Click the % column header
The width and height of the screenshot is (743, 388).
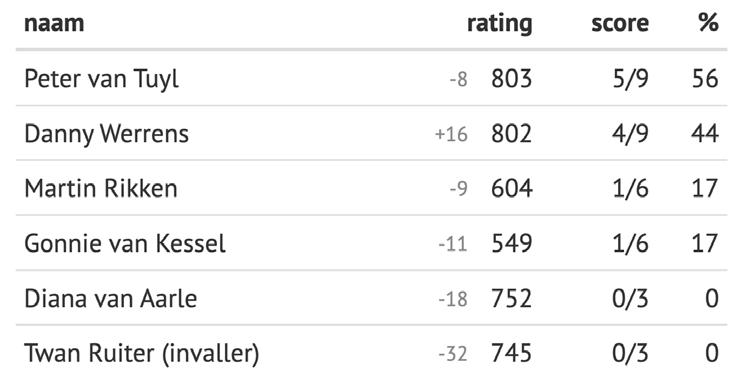708,22
